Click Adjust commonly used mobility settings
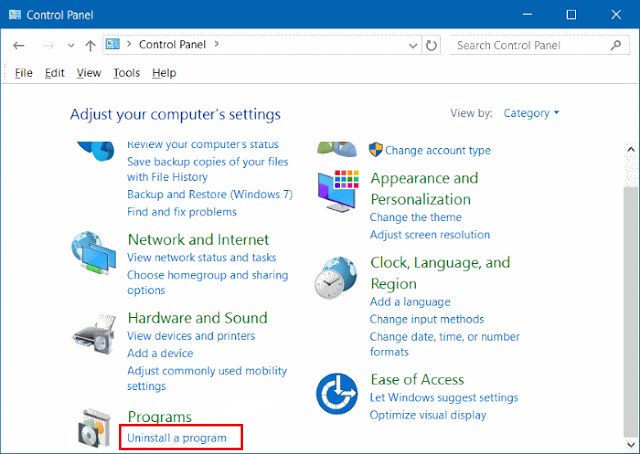640x454 pixels. 207,378
